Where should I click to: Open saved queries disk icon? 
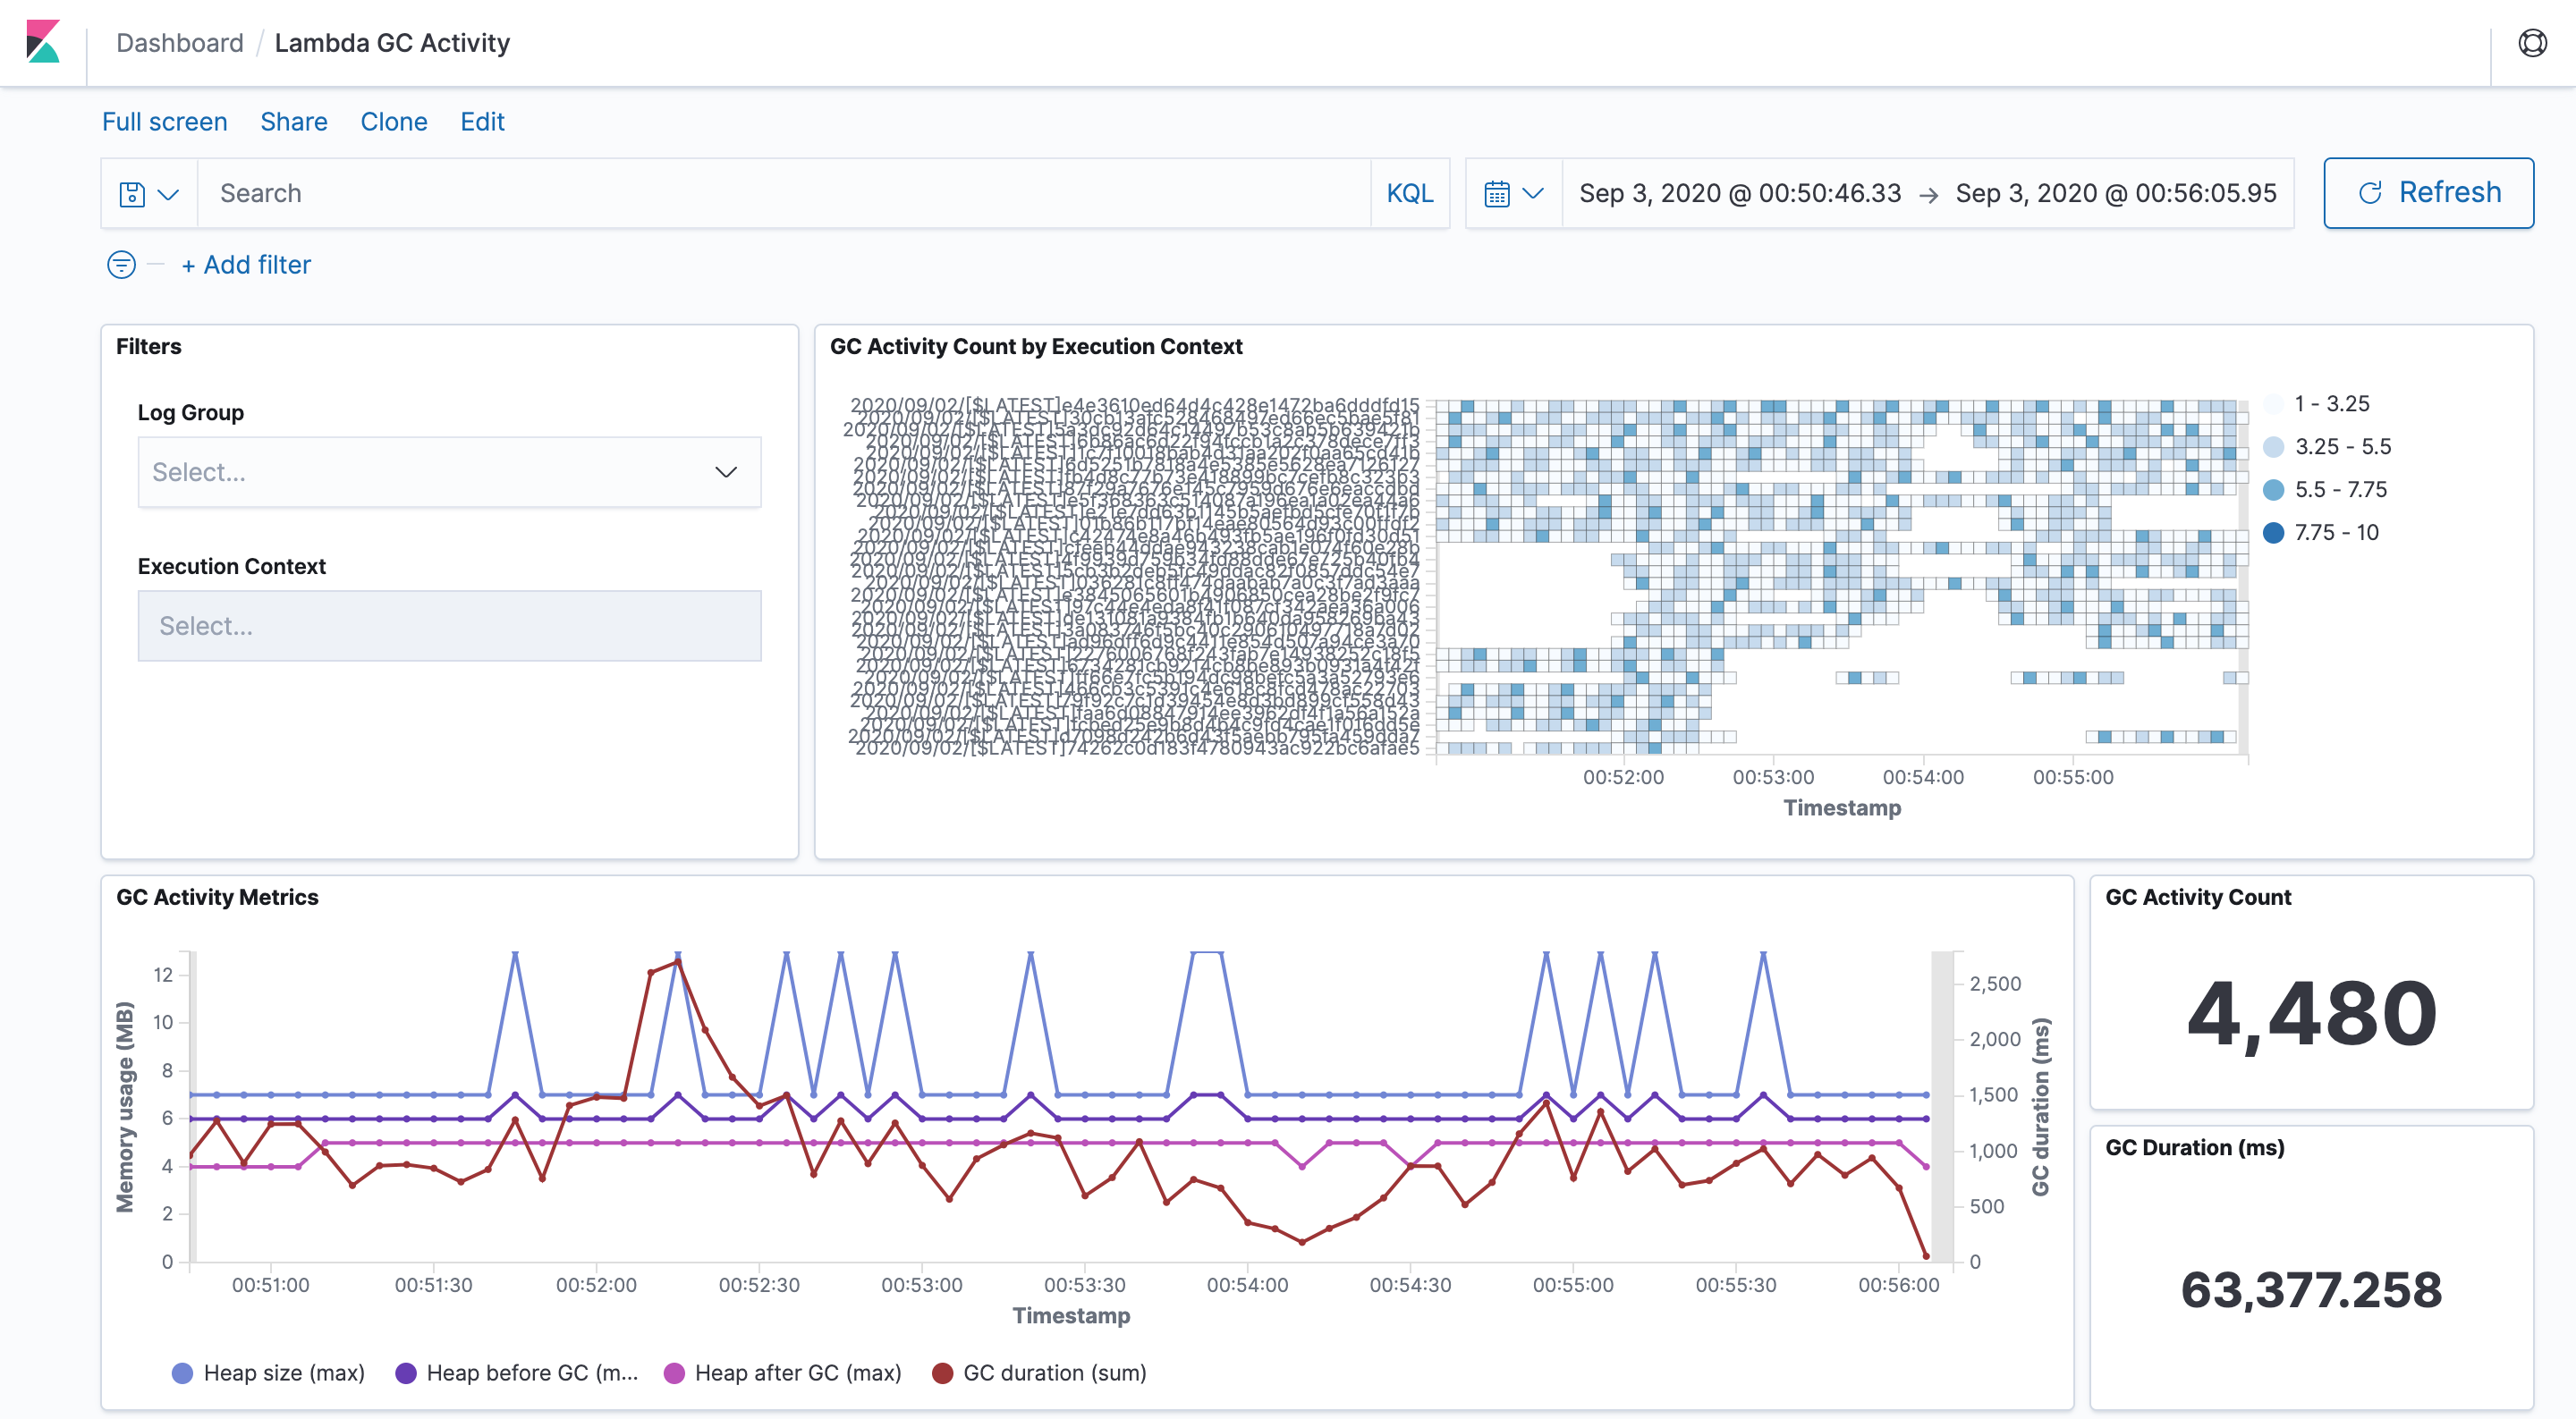[133, 194]
